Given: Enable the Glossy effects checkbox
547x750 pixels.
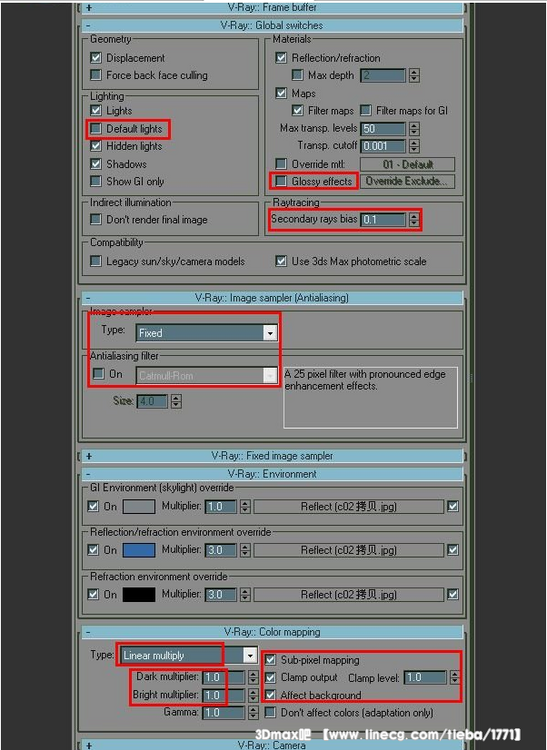Looking at the screenshot, I should pos(281,181).
